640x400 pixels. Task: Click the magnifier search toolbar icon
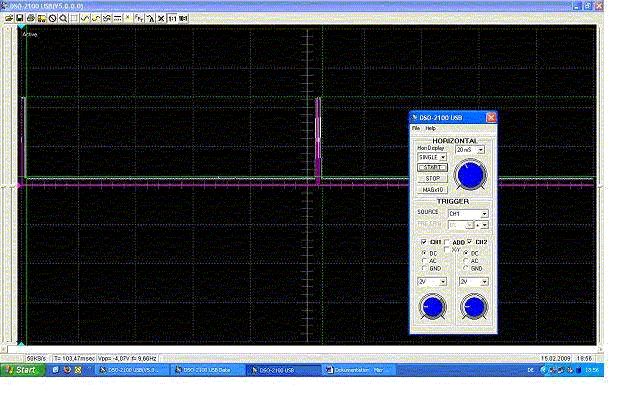(62, 18)
